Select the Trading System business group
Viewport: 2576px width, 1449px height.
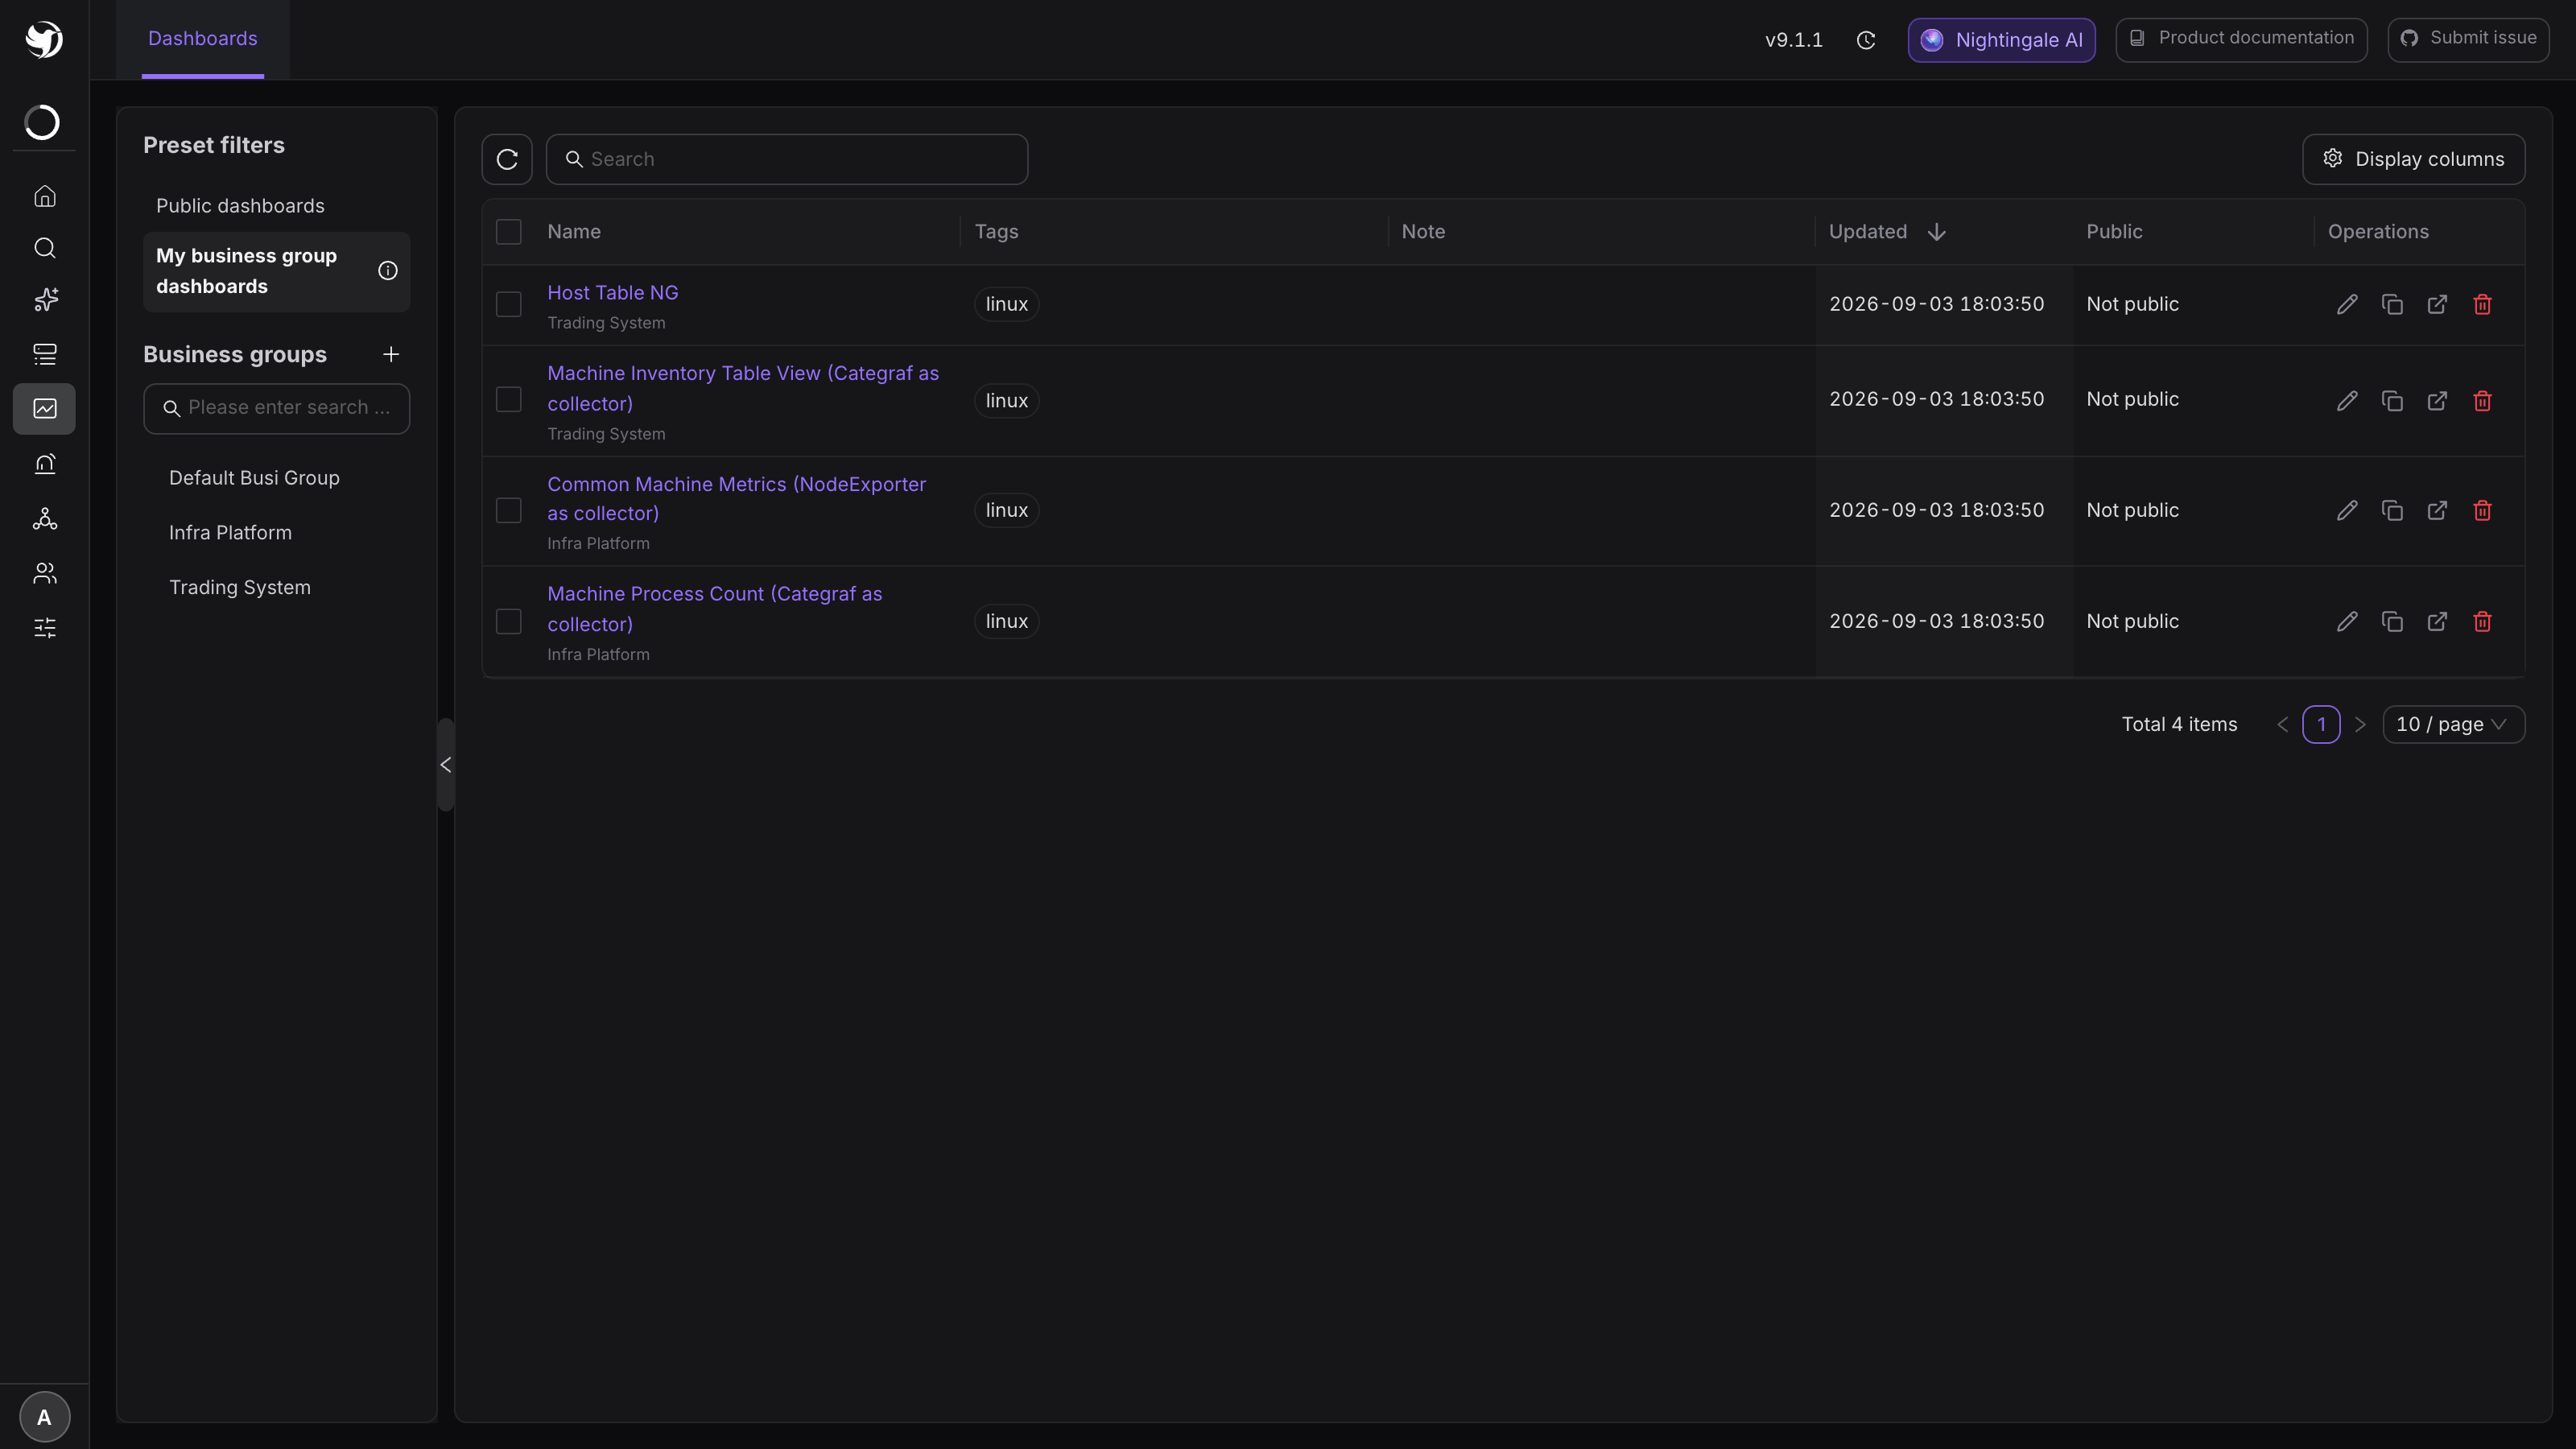point(240,588)
